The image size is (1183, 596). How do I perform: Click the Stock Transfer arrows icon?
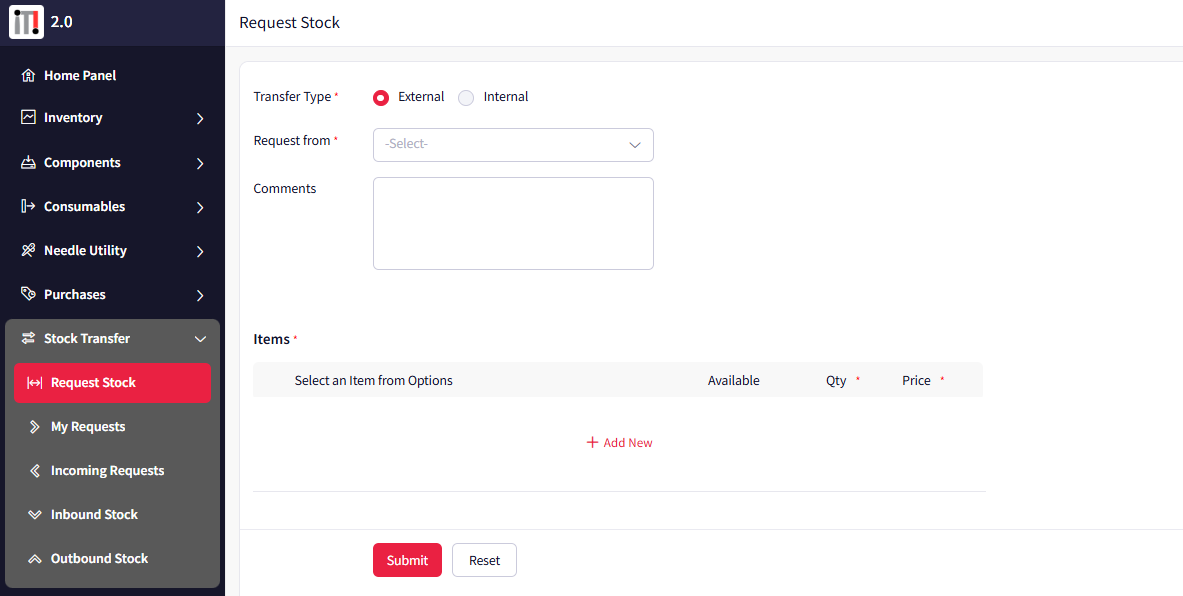(x=28, y=338)
